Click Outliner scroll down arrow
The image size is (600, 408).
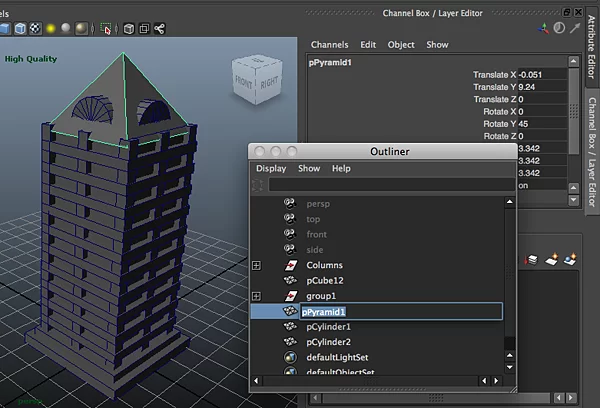click(510, 367)
